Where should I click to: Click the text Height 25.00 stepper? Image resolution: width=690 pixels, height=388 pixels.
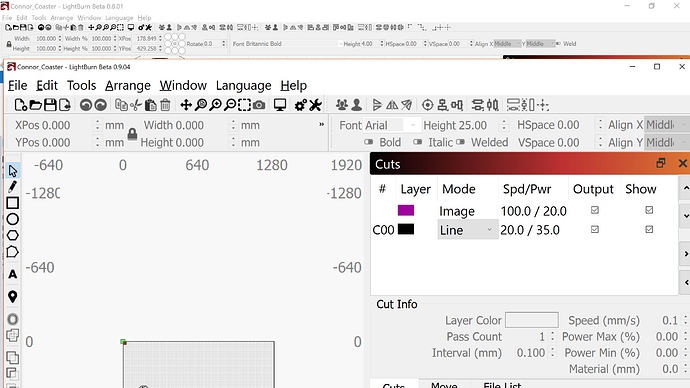[x=504, y=125]
